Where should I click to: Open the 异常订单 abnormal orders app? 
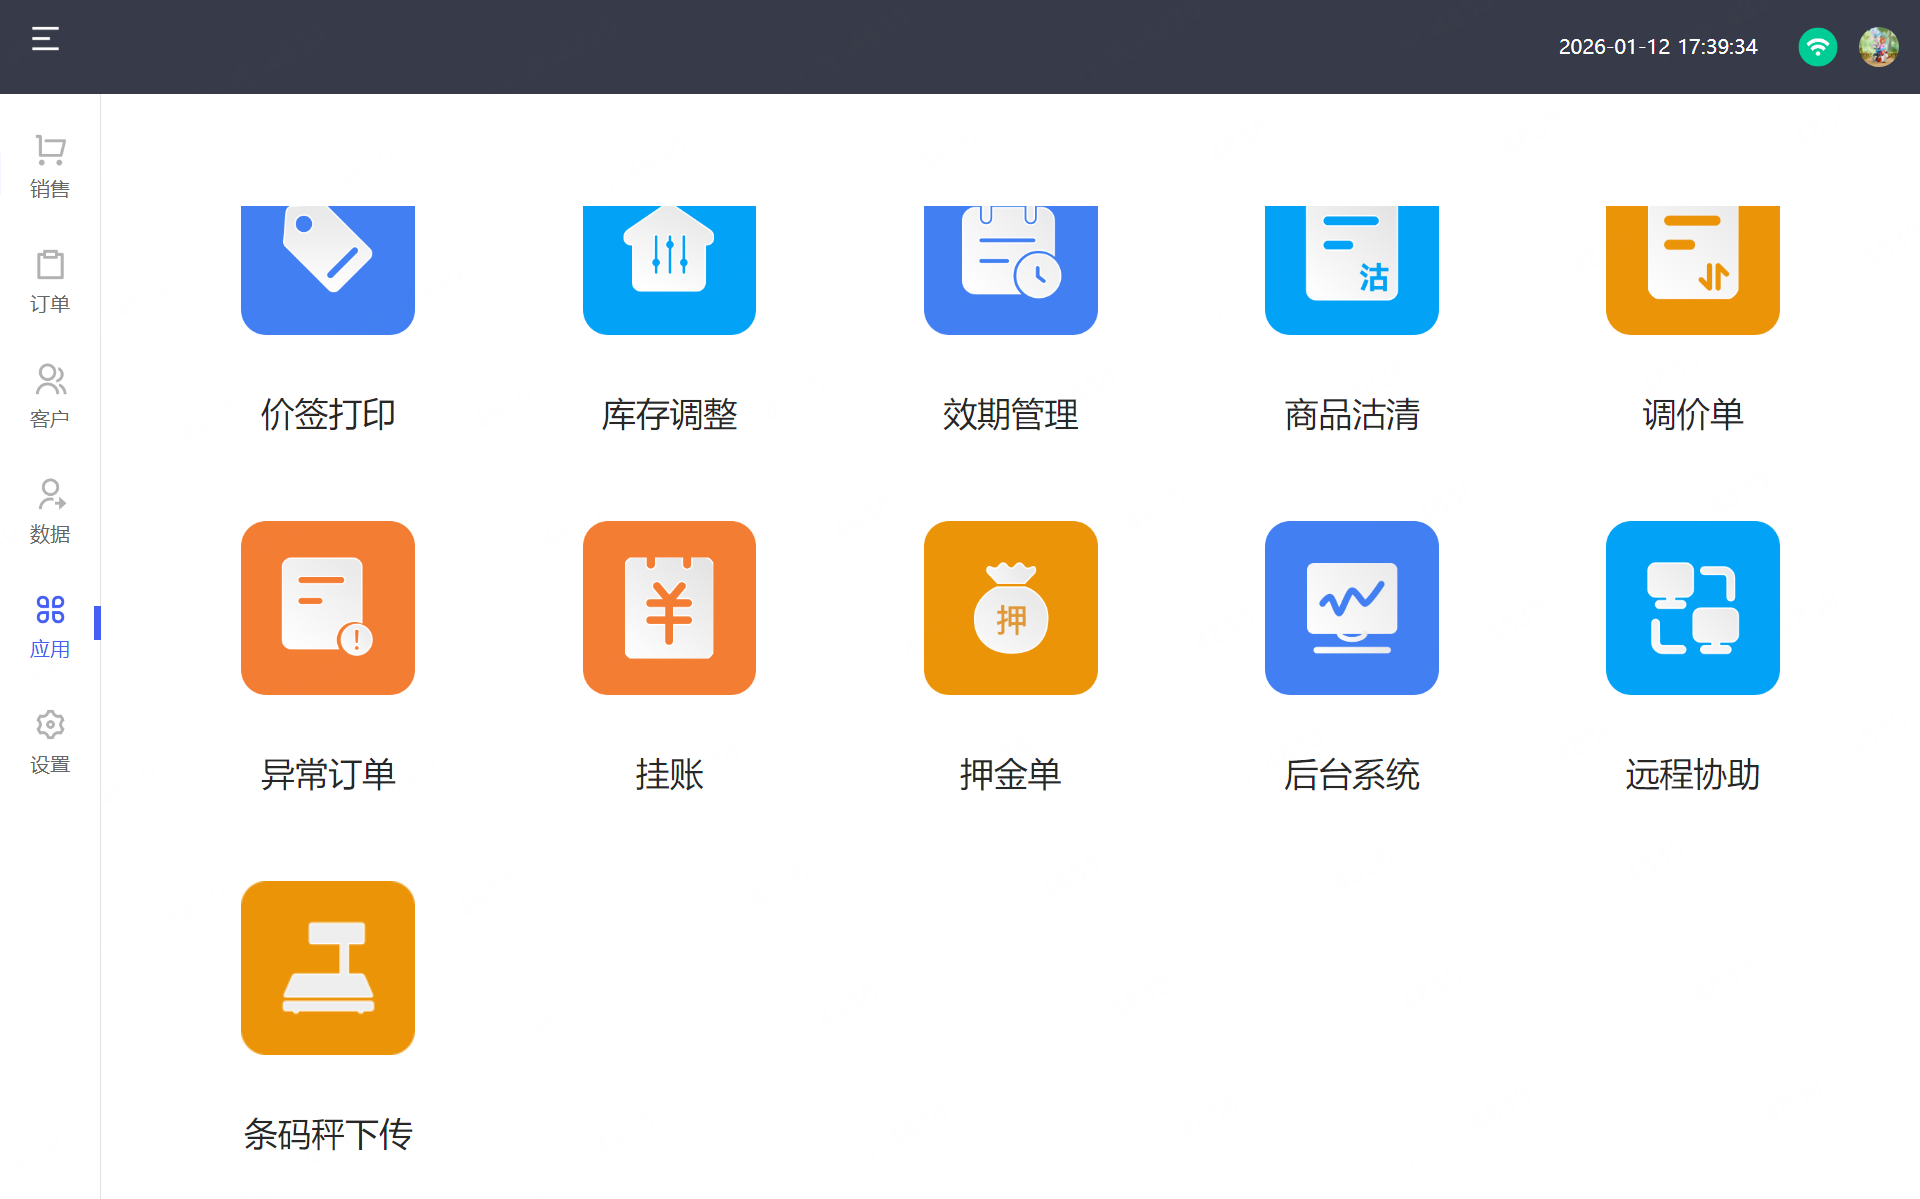[x=327, y=608]
